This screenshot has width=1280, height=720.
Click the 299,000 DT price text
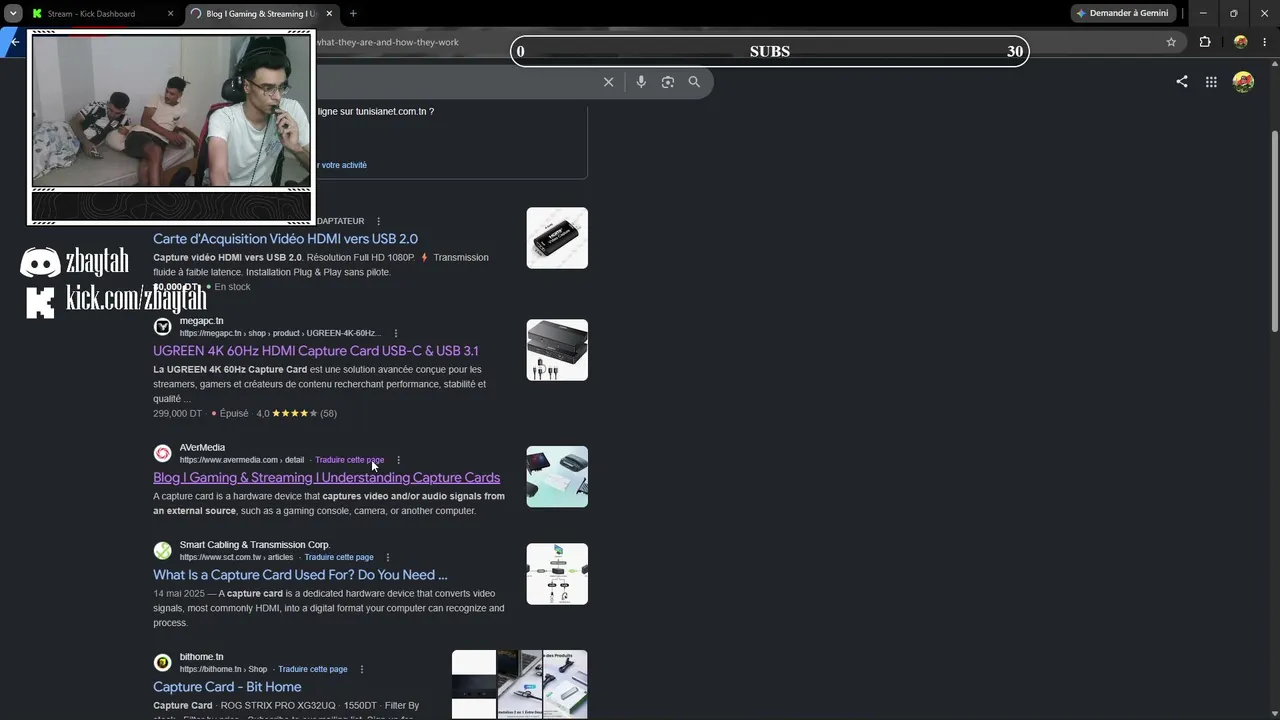(177, 413)
